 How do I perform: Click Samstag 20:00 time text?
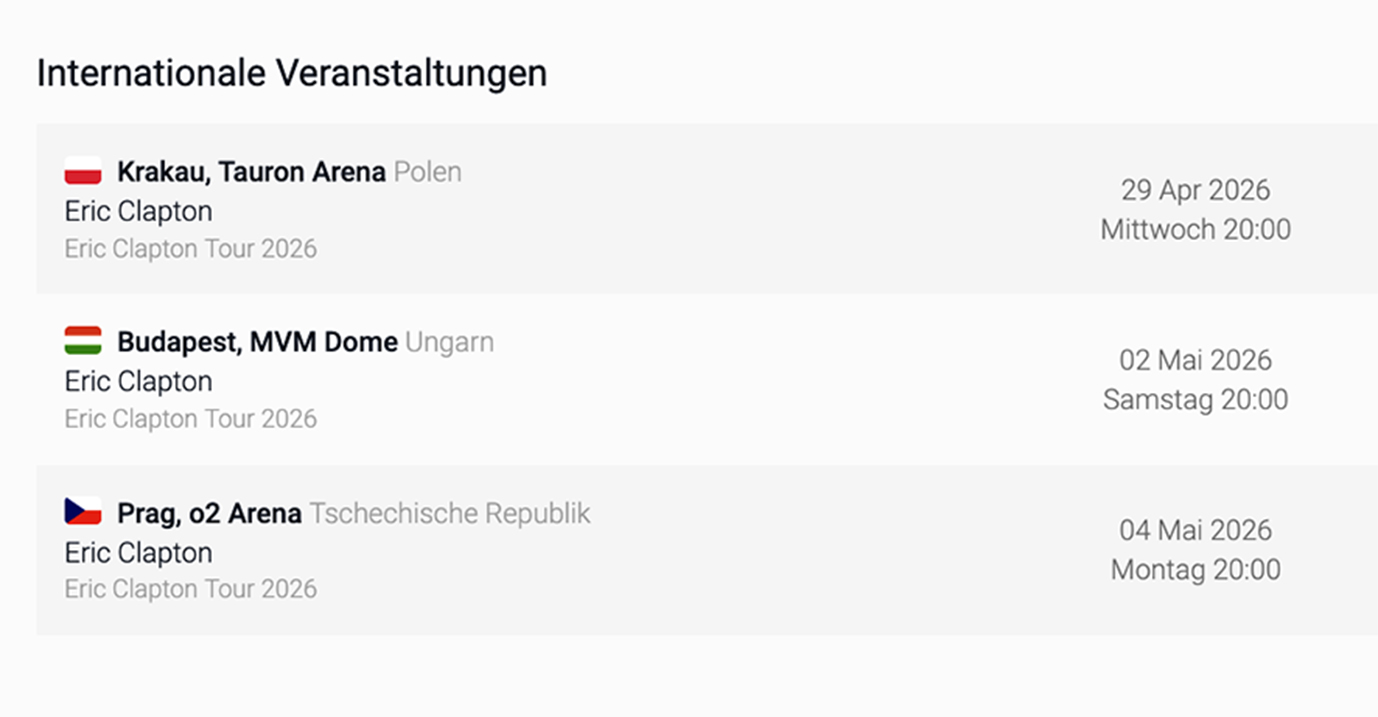click(1195, 399)
